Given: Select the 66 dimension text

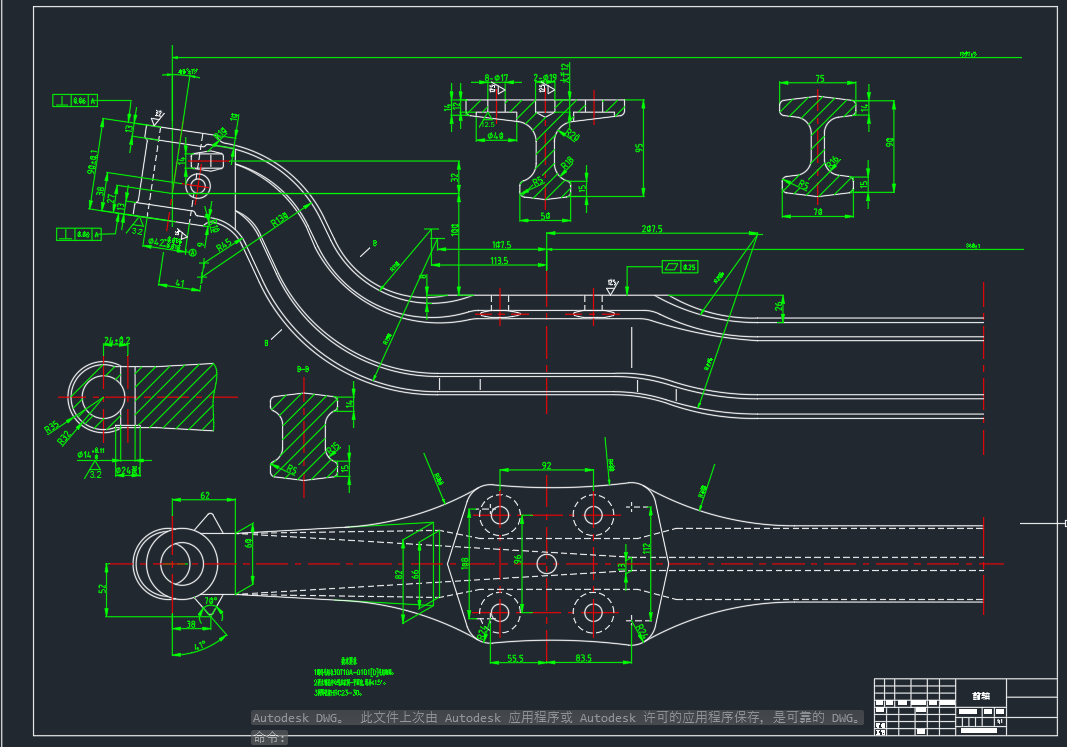Looking at the screenshot, I should [x=415, y=575].
